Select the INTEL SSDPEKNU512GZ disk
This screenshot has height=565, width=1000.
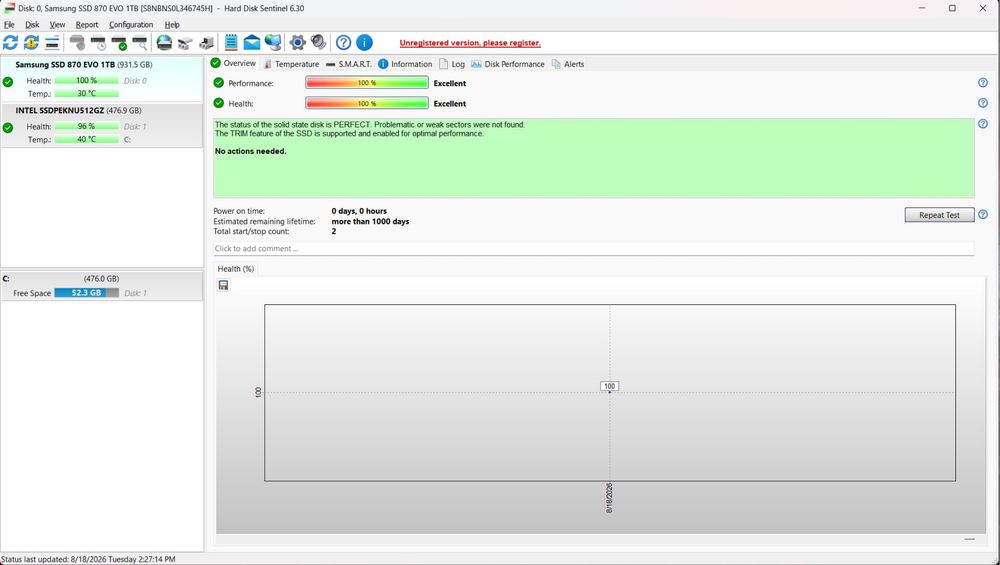(x=102, y=125)
